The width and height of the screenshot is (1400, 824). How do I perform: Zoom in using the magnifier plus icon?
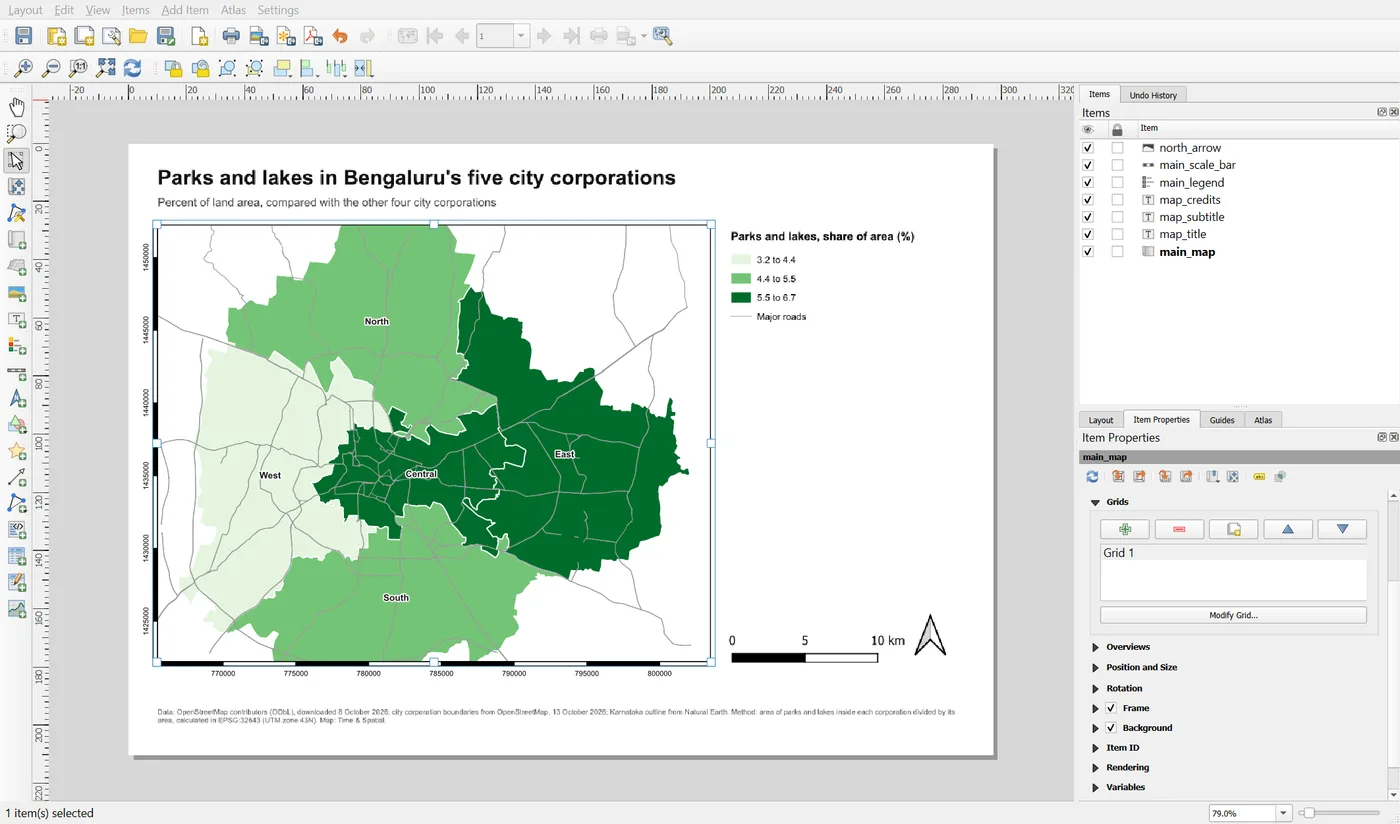[22, 69]
